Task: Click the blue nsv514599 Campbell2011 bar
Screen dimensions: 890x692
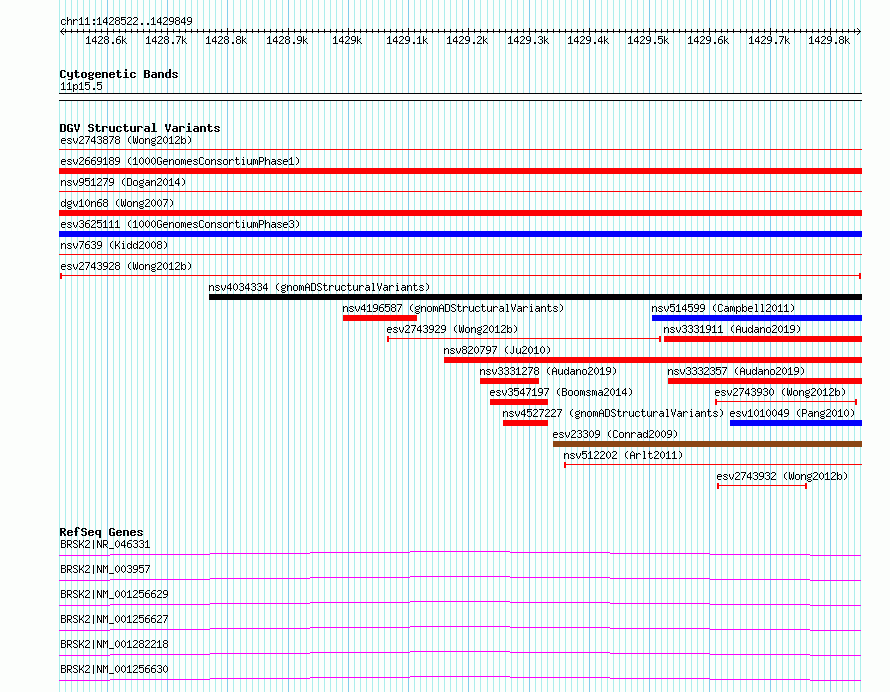Action: point(757,318)
